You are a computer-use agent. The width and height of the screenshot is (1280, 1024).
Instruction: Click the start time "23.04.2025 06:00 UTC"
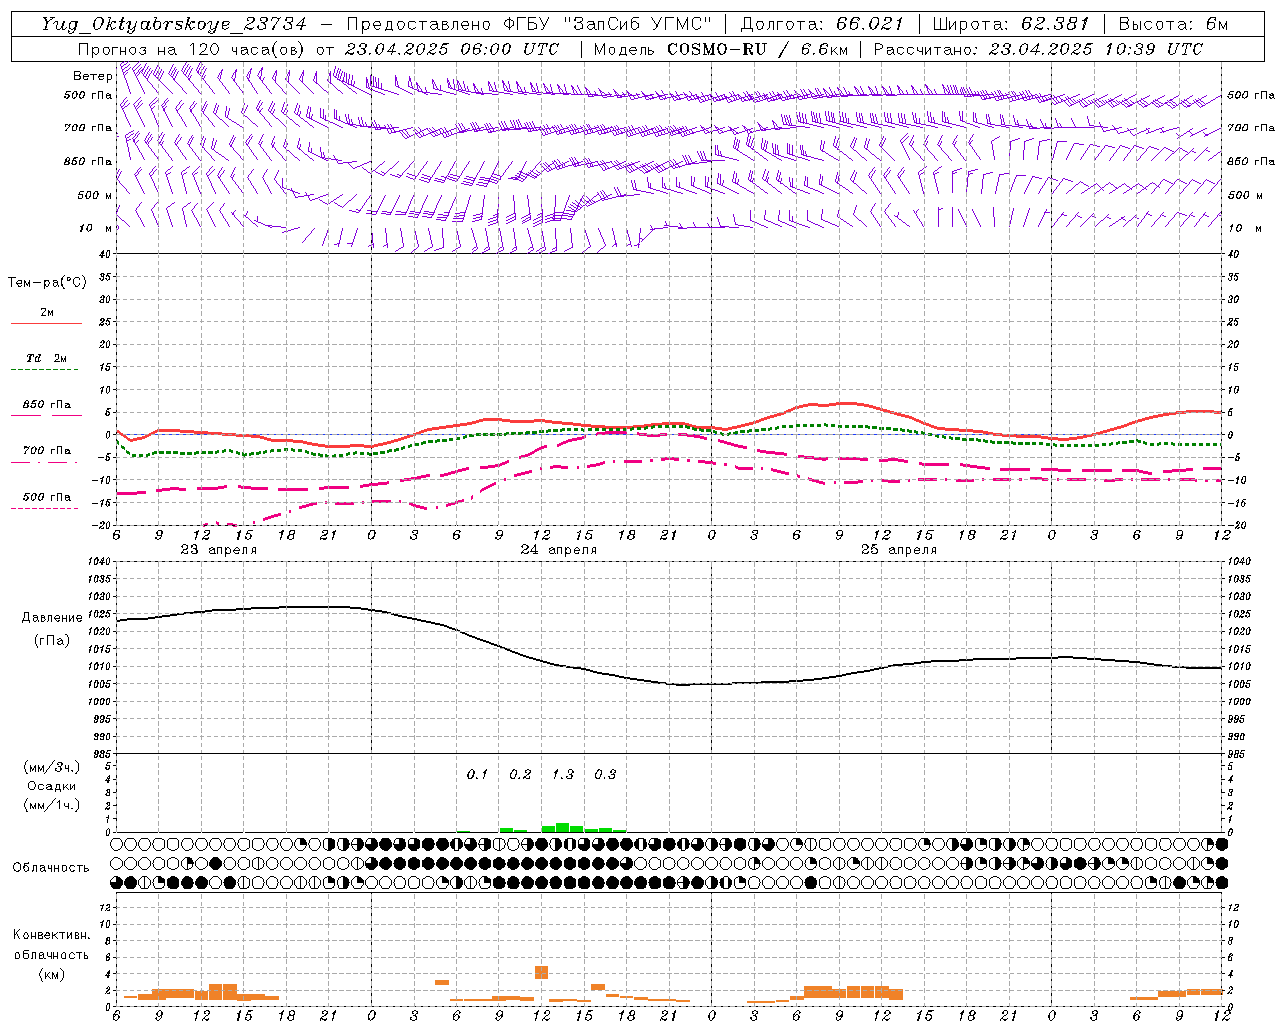451,49
